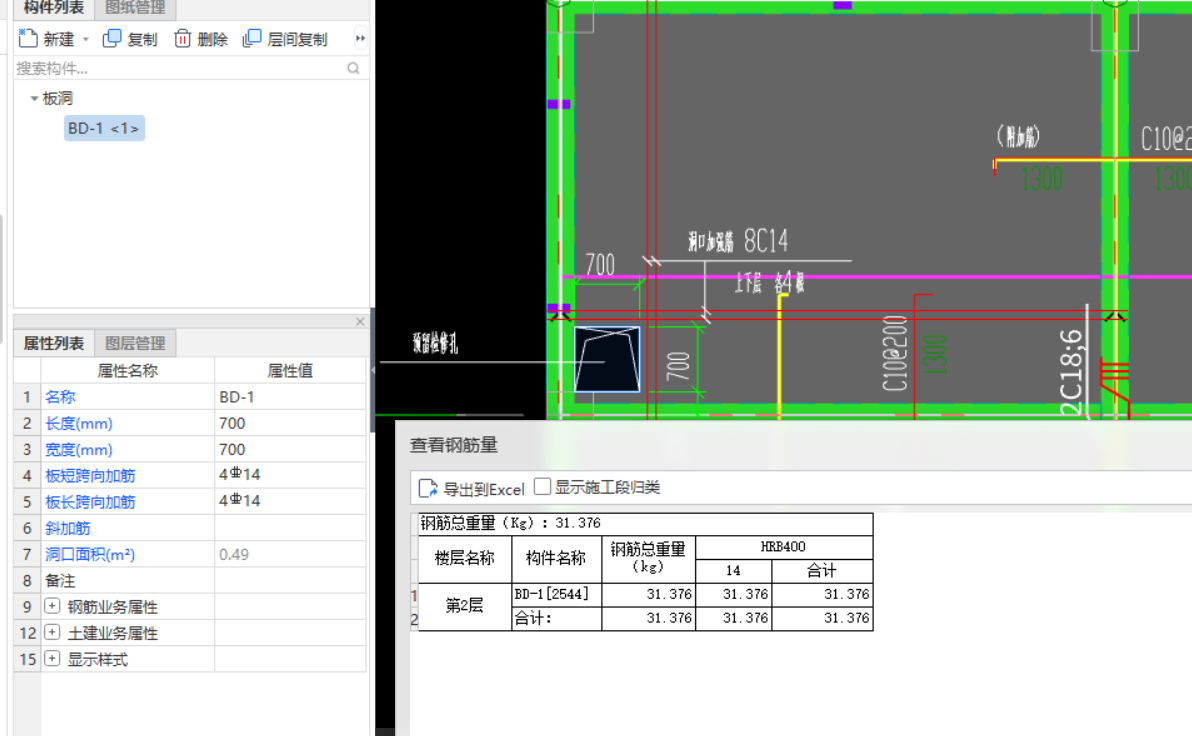This screenshot has width=1192, height=736.
Task: Click the 新建 new component icon
Action: 28,38
